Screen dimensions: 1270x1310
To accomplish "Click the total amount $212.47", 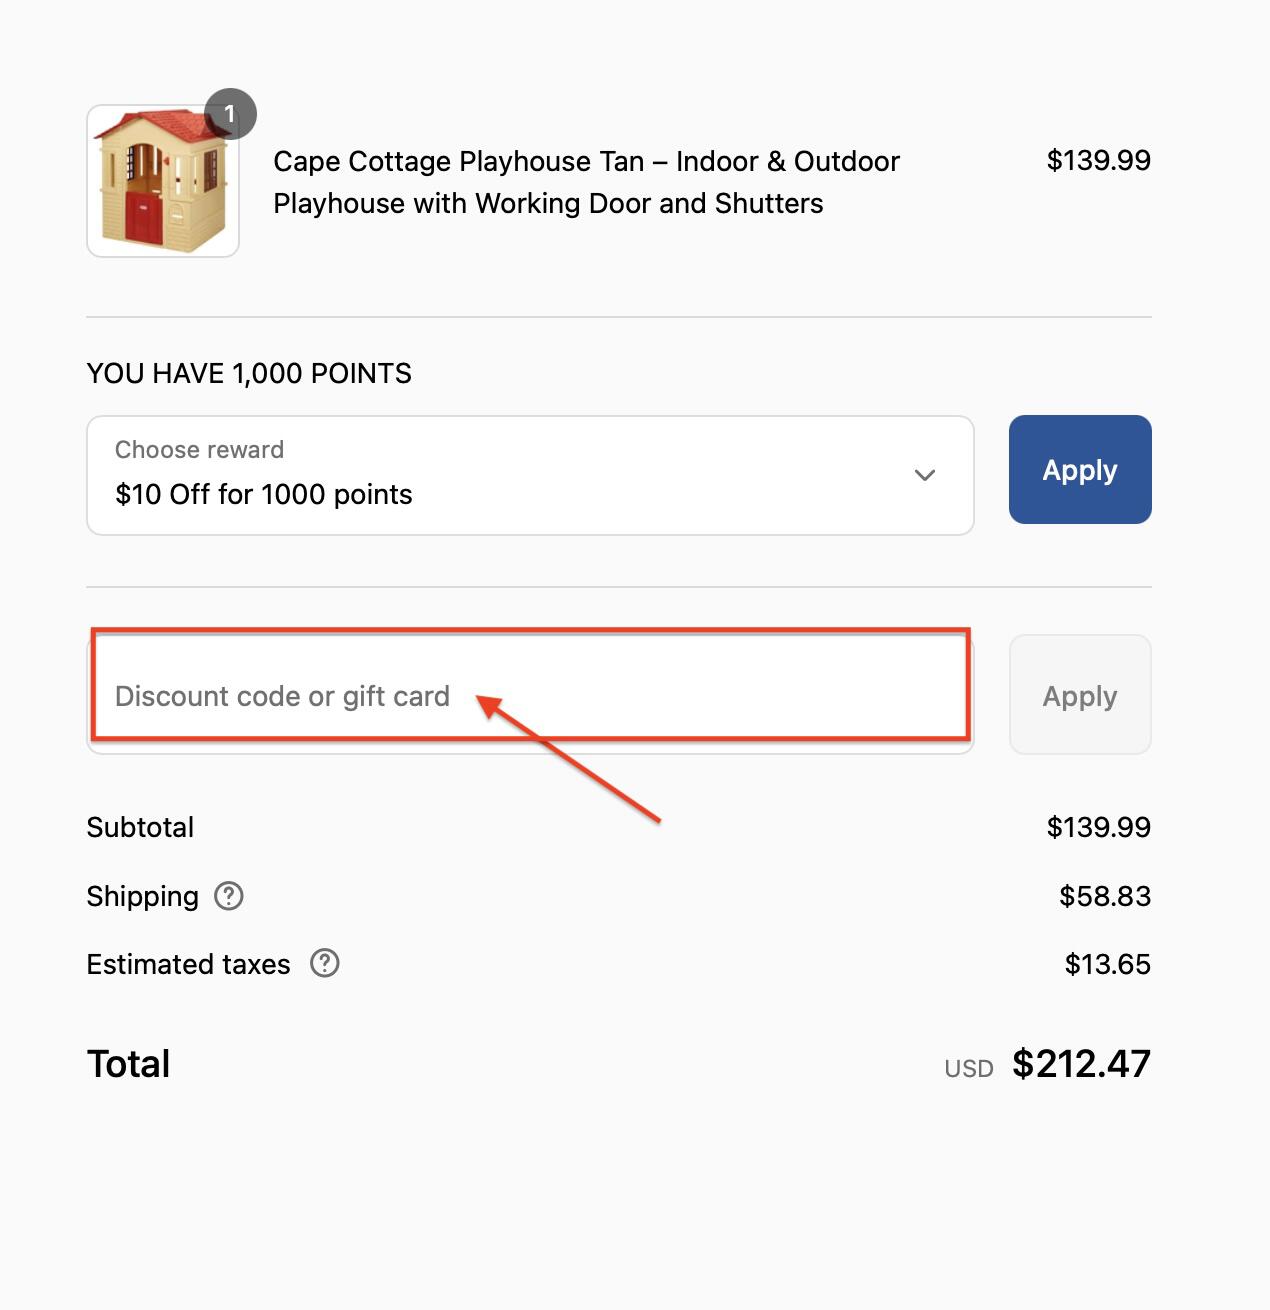I will 1081,1064.
